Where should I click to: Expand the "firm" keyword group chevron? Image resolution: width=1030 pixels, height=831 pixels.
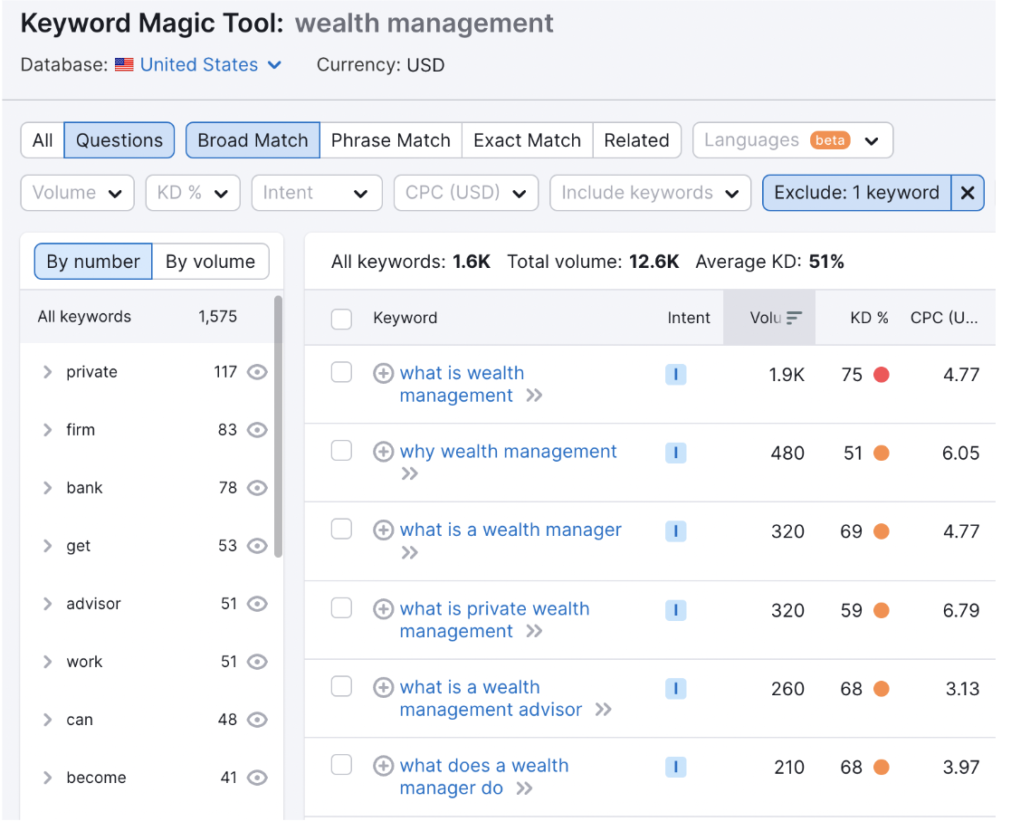pos(47,430)
